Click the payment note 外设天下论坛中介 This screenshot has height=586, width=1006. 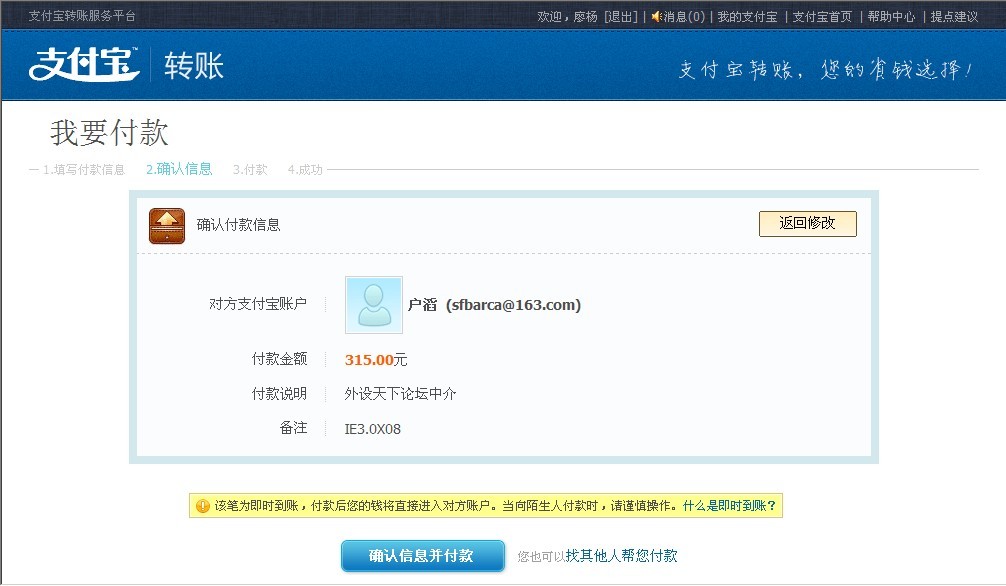(x=400, y=393)
